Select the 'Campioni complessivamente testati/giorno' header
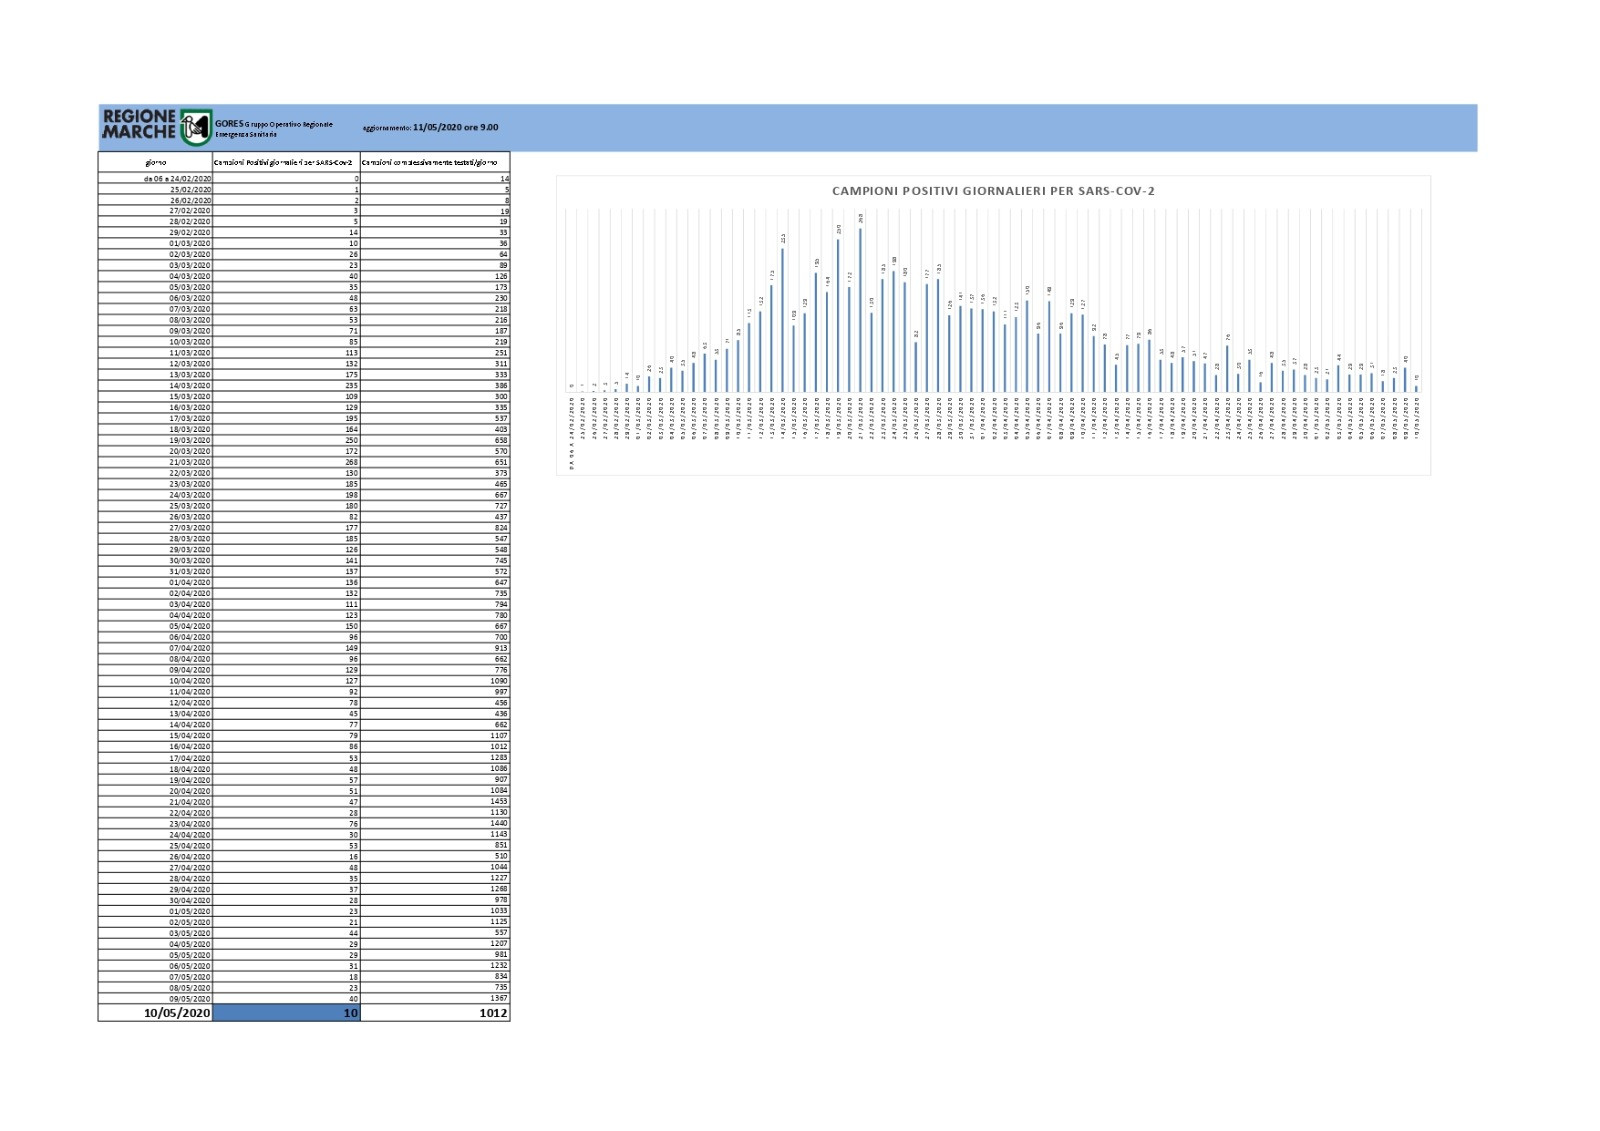Image resolution: width=1600 pixels, height=1131 pixels. click(x=435, y=162)
